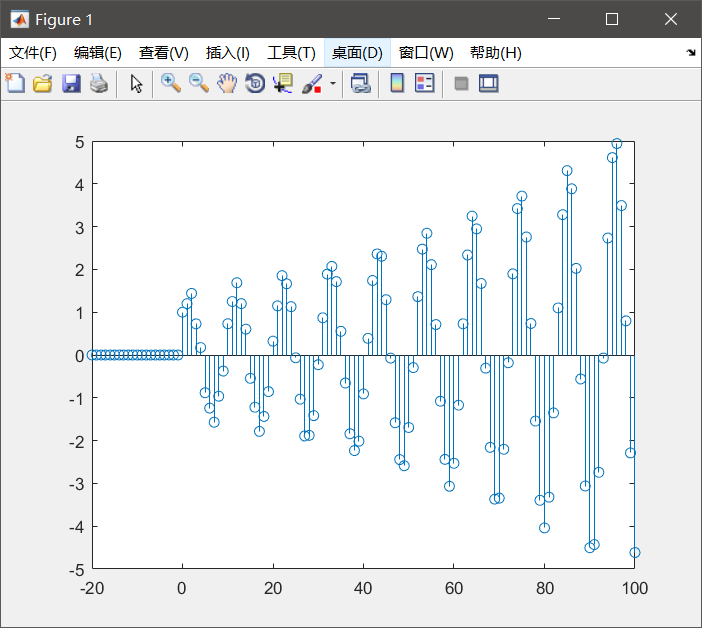
Task: Open the 插入(I) menu
Action: tap(227, 53)
